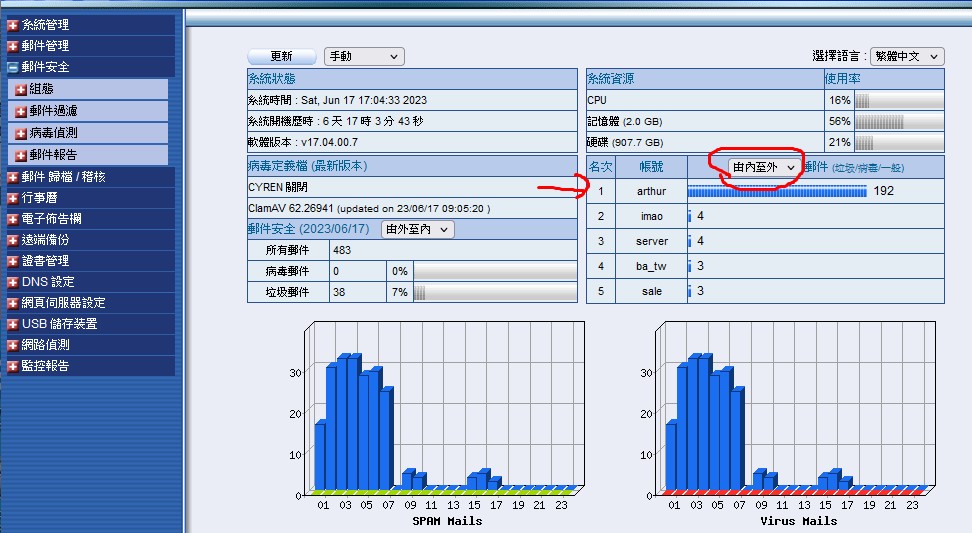Click the 病毒偵測 plus icon

pos(20,133)
